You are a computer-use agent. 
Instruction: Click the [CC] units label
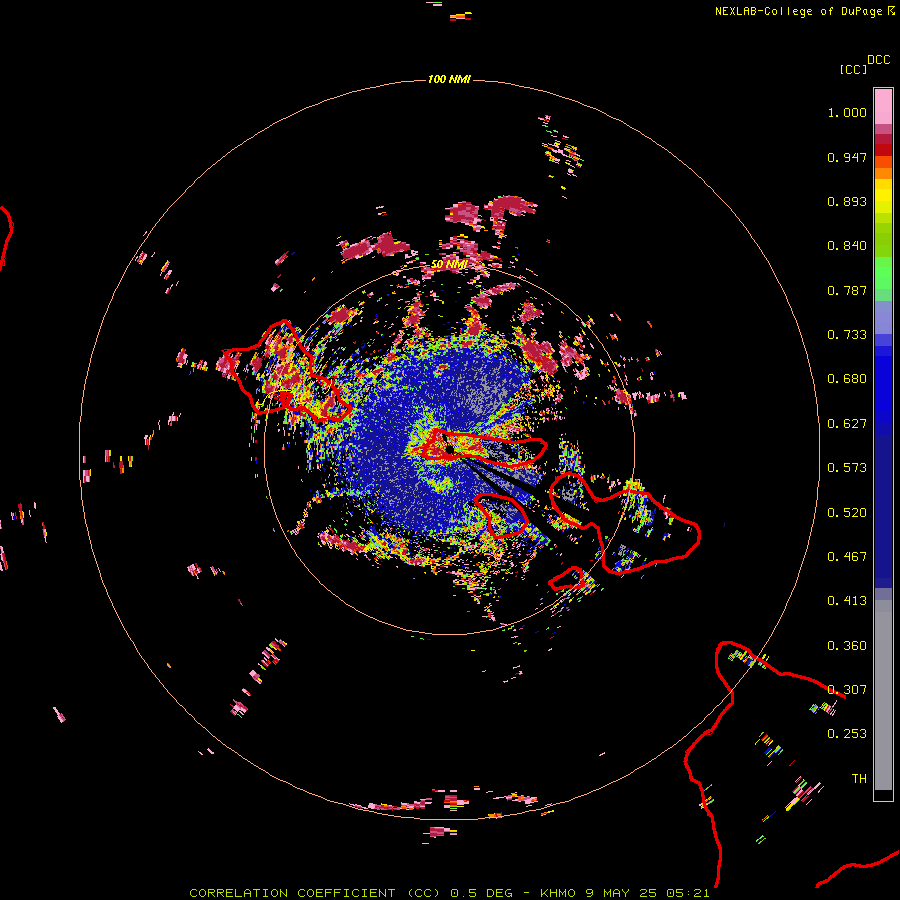(853, 69)
